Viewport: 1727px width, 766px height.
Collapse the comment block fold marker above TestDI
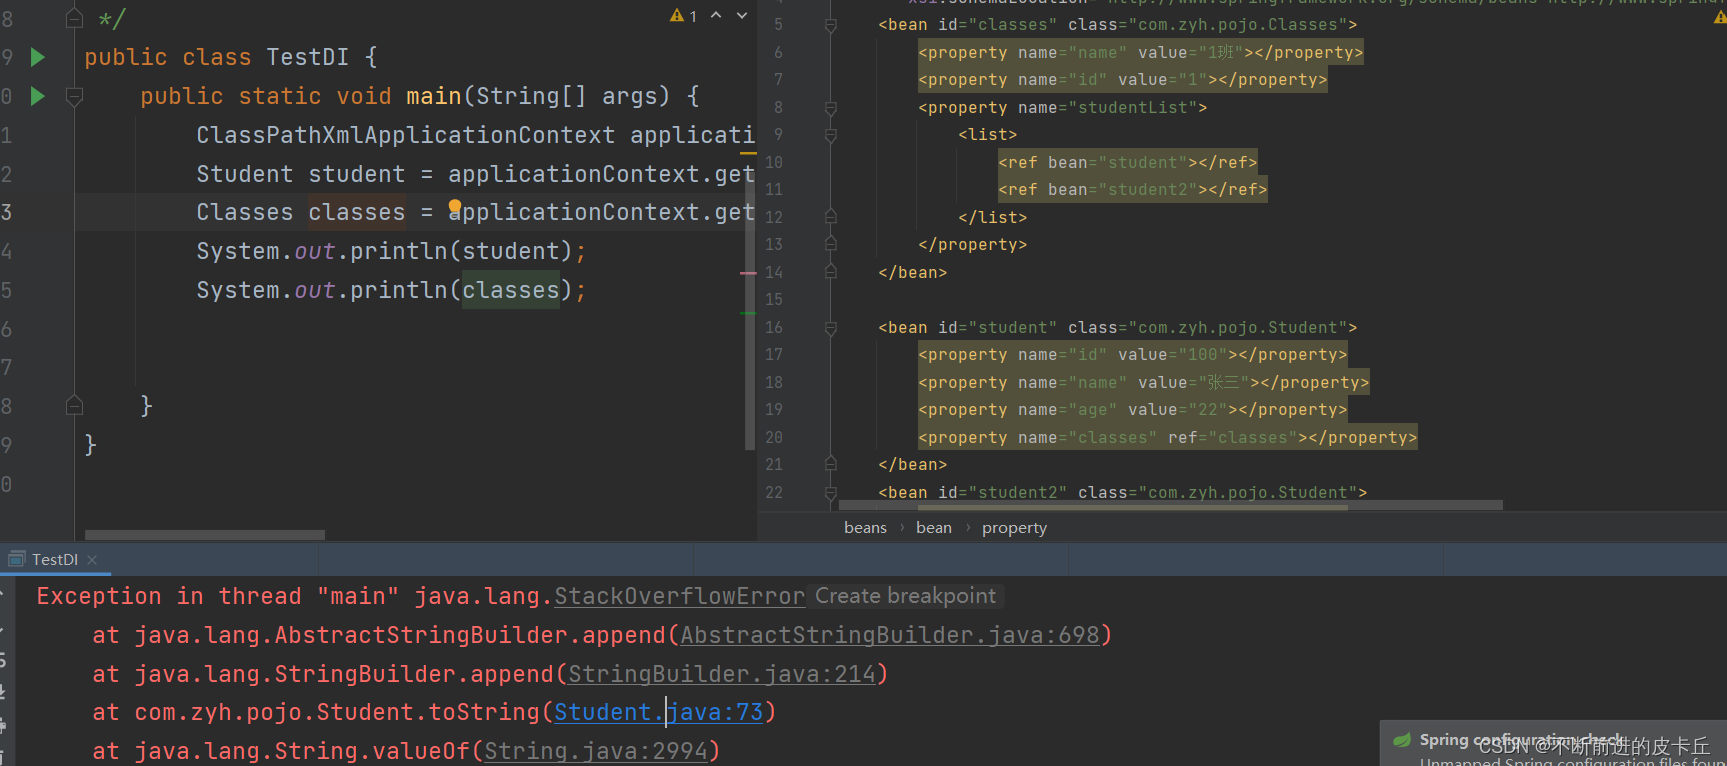[x=74, y=18]
